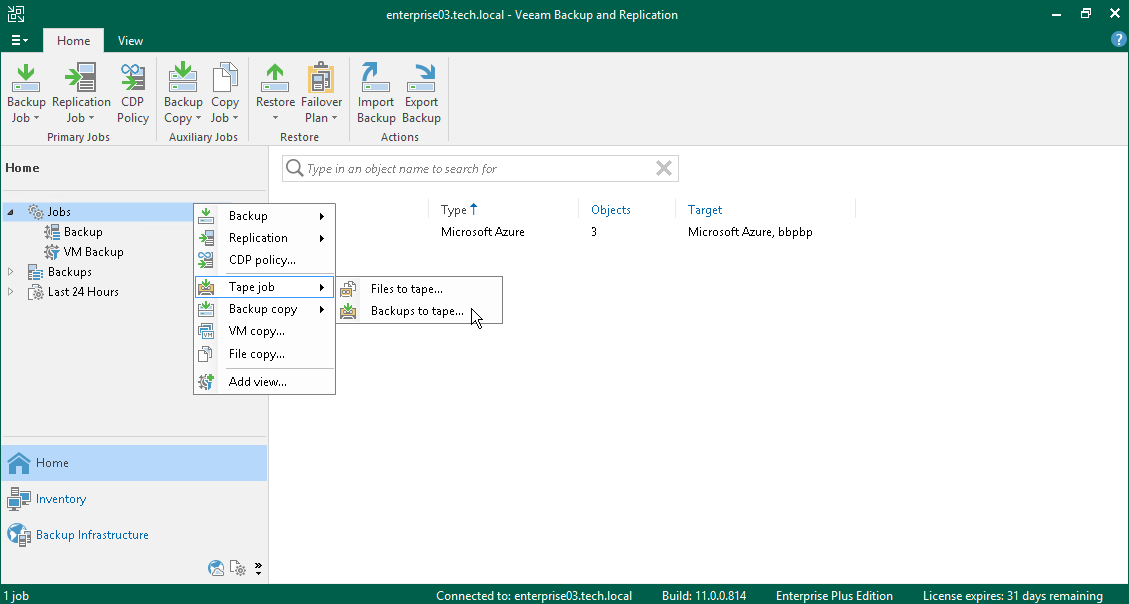Switch to the Home ribbon tab
This screenshot has width=1129, height=604.
73,40
